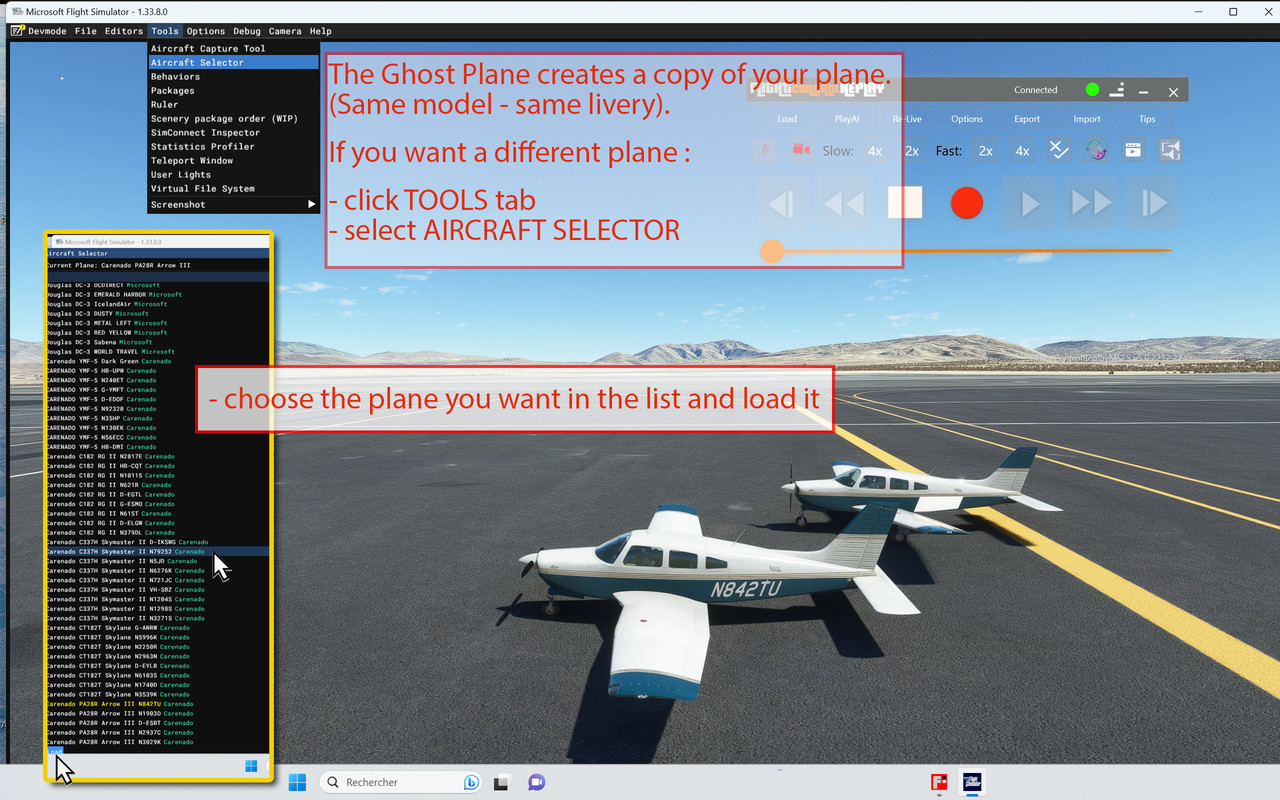Click the Rechercher taskbar search box

coord(402,782)
